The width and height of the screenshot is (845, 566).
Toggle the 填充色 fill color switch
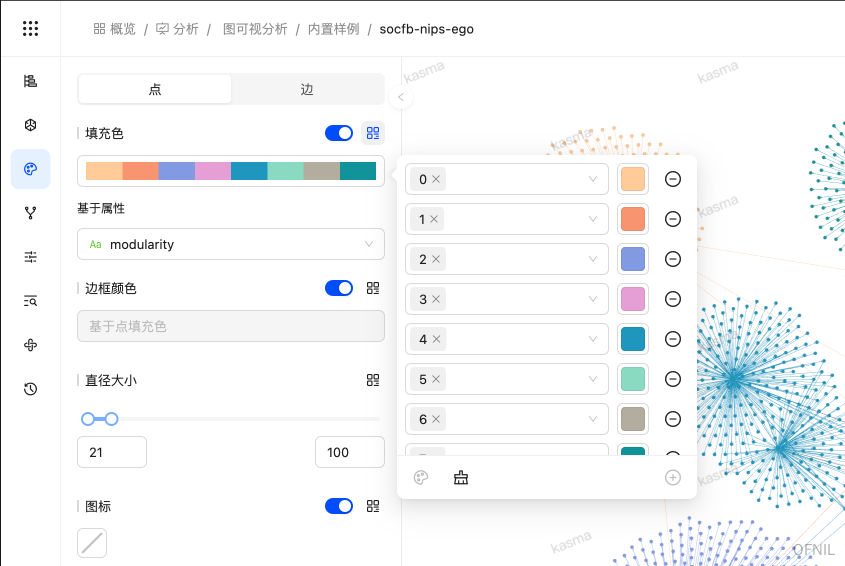pyautogui.click(x=339, y=133)
